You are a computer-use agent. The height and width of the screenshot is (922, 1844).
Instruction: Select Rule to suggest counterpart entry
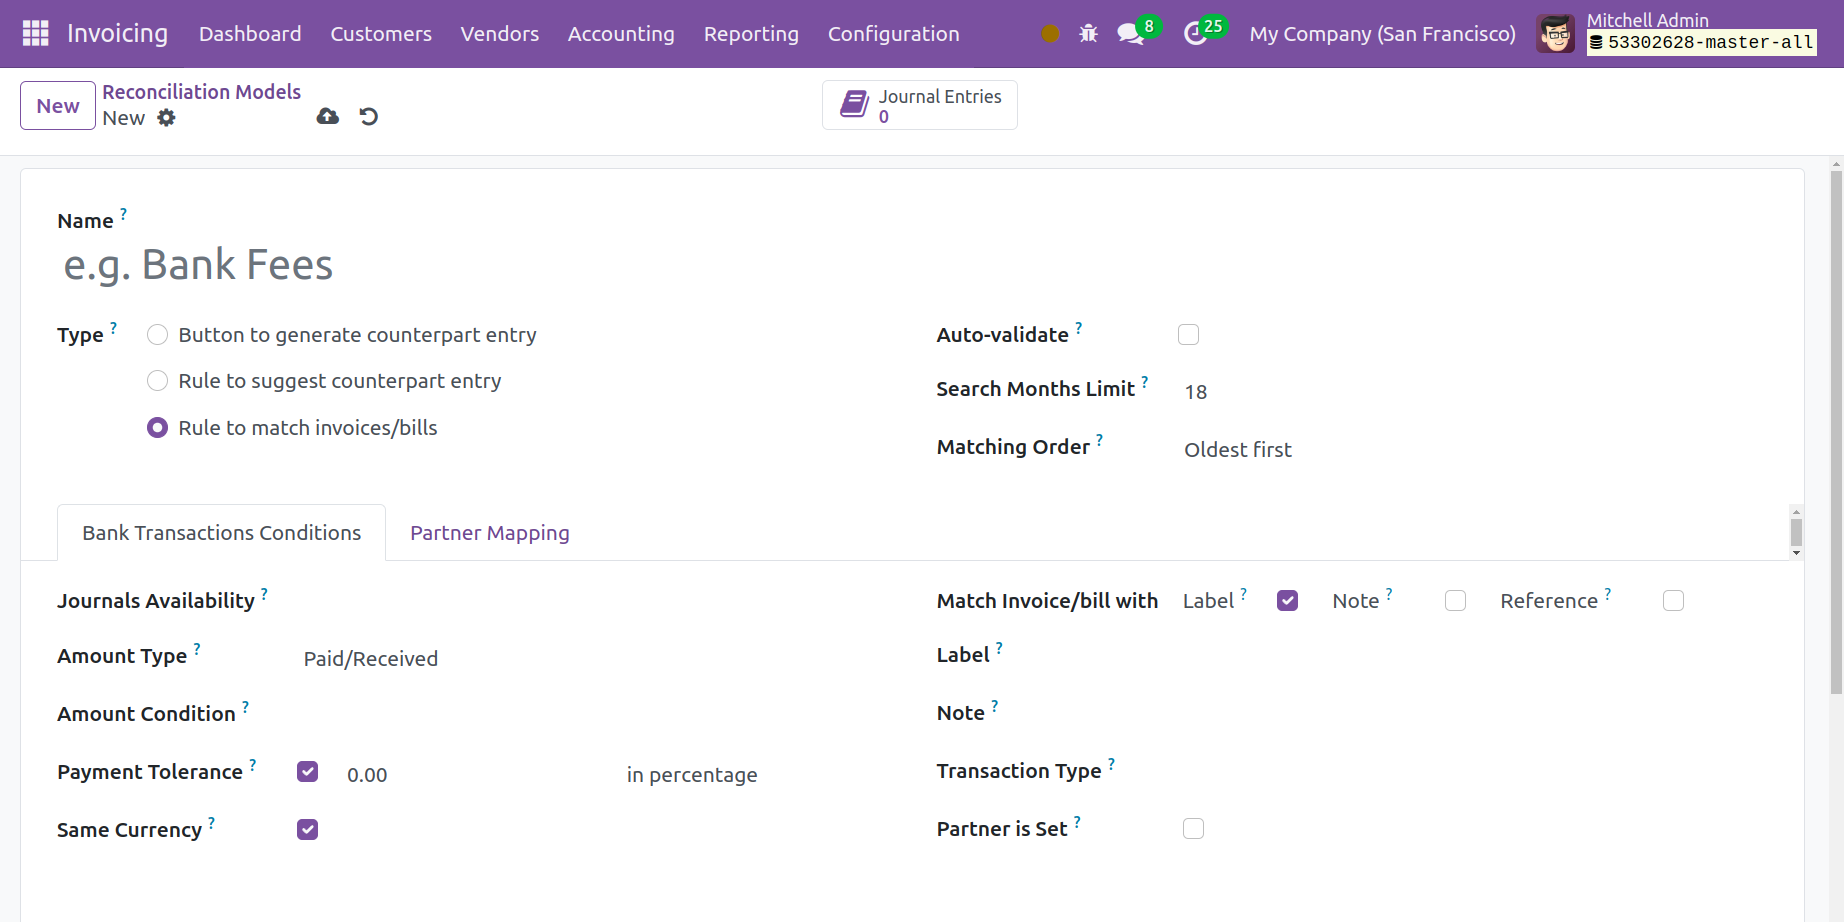tap(157, 381)
